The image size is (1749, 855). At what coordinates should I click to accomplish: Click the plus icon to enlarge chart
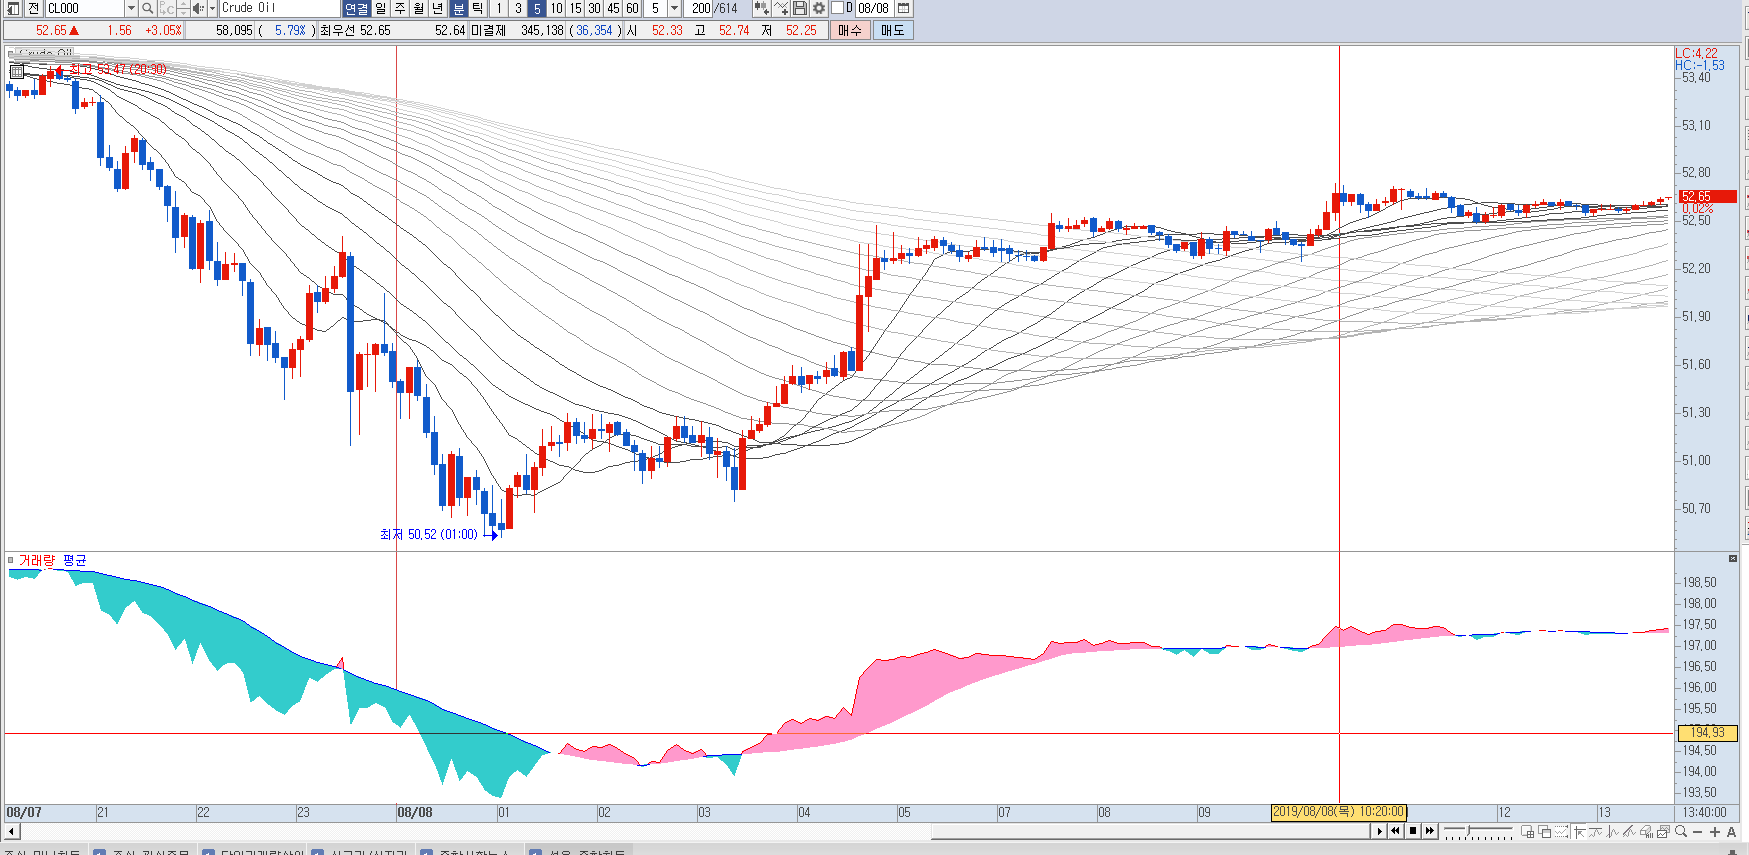click(1714, 832)
